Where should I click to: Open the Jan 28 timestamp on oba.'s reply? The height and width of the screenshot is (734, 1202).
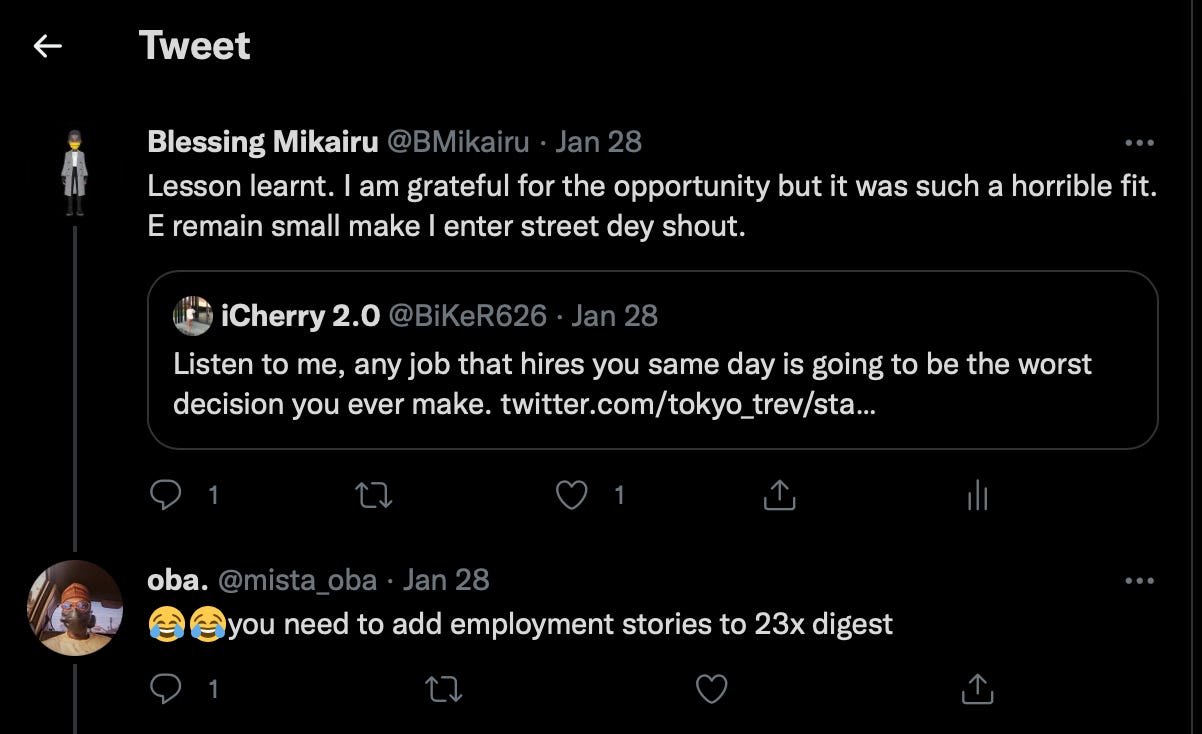pyautogui.click(x=446, y=580)
